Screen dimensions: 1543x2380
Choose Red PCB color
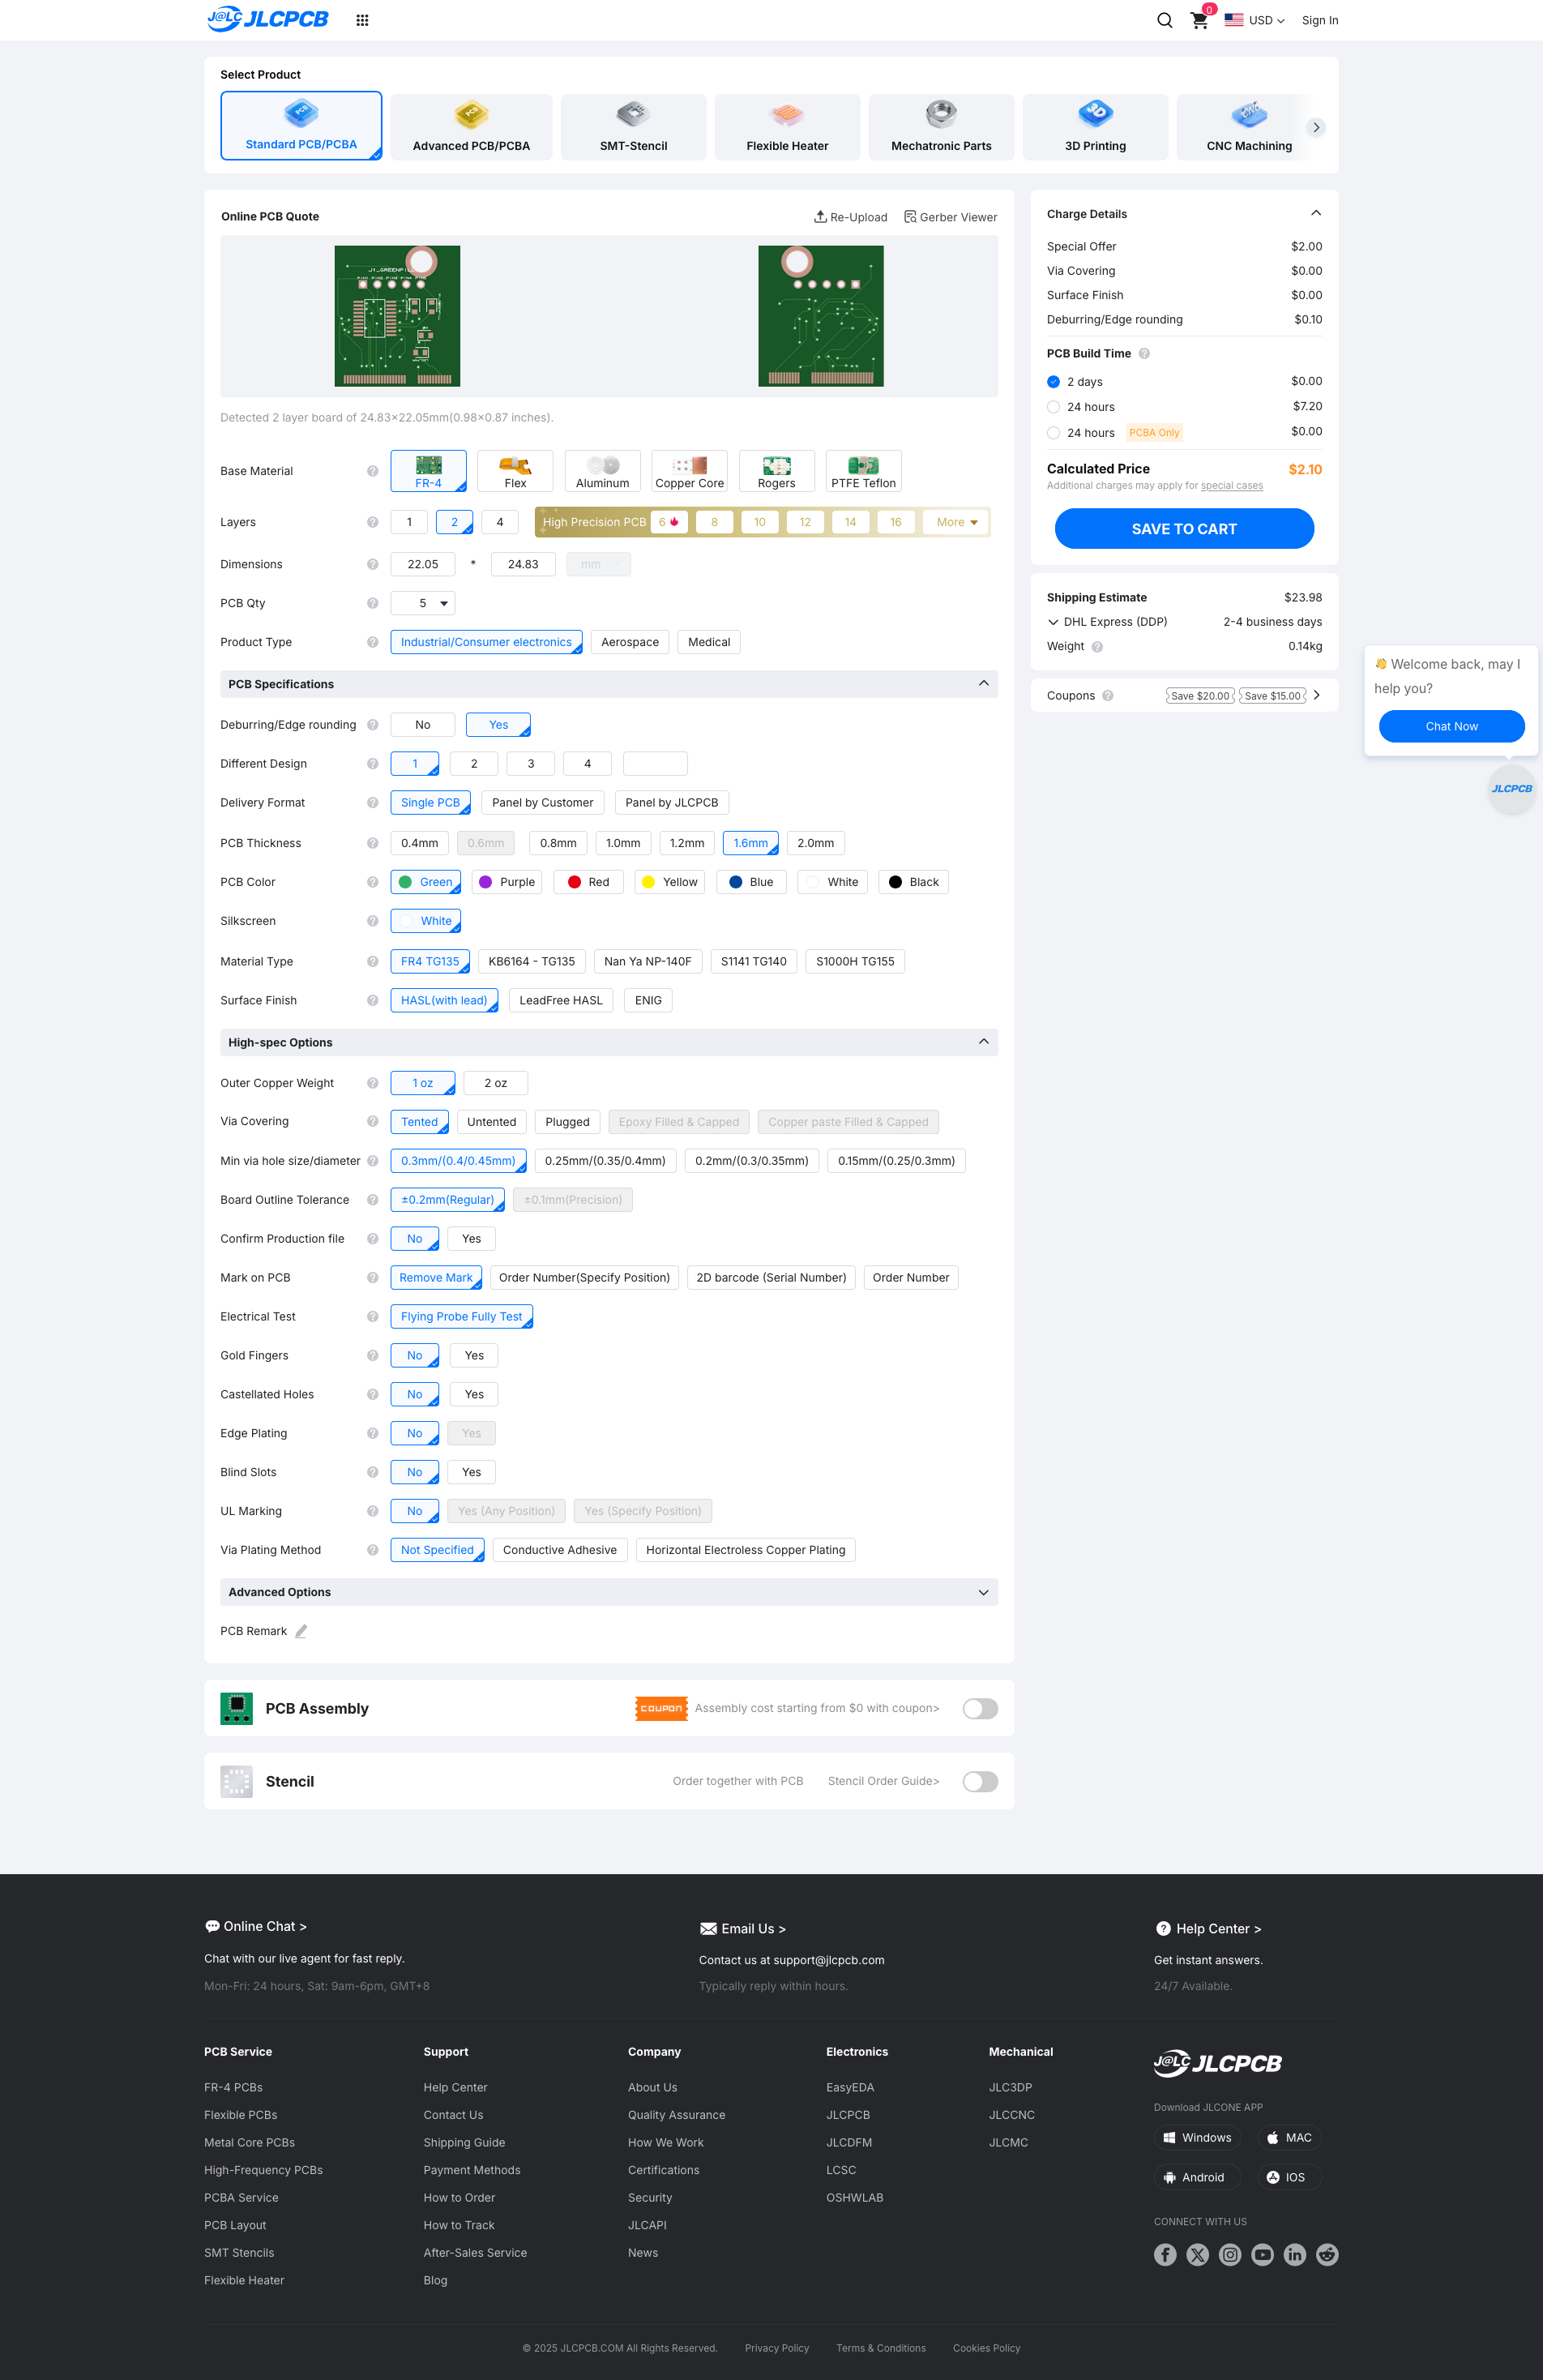click(x=589, y=882)
